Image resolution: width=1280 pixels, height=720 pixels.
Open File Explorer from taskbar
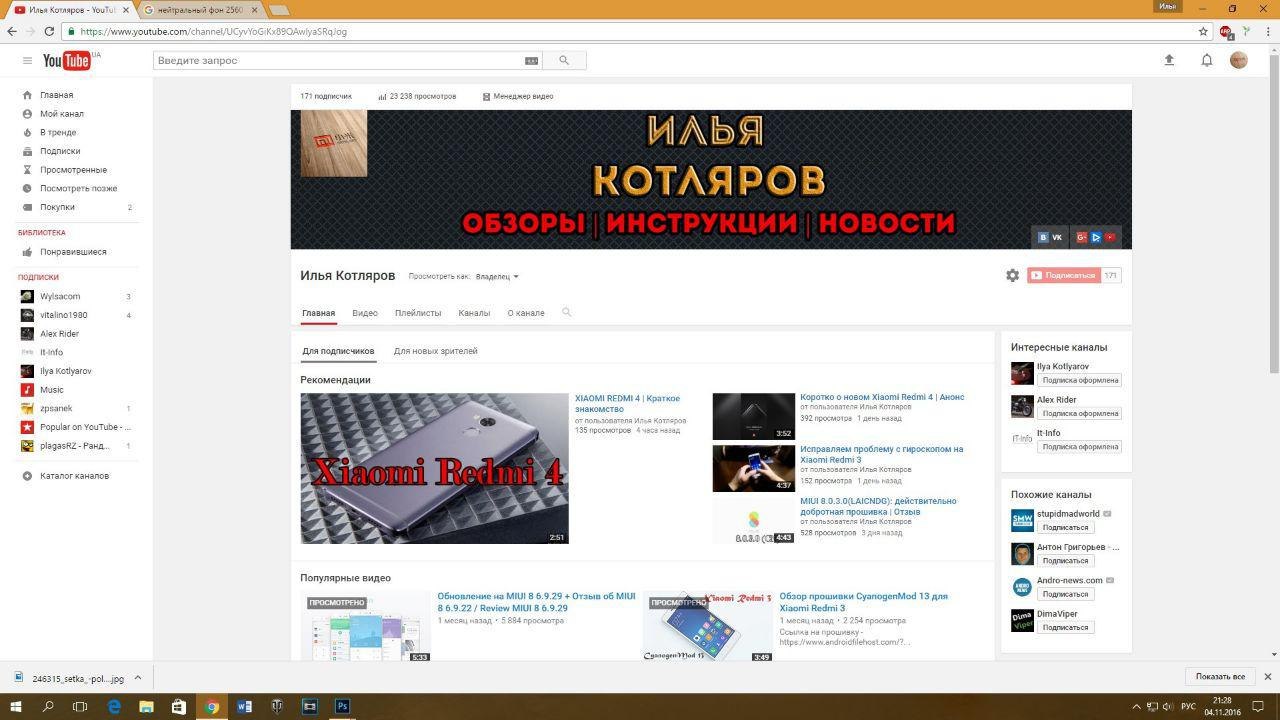147,706
